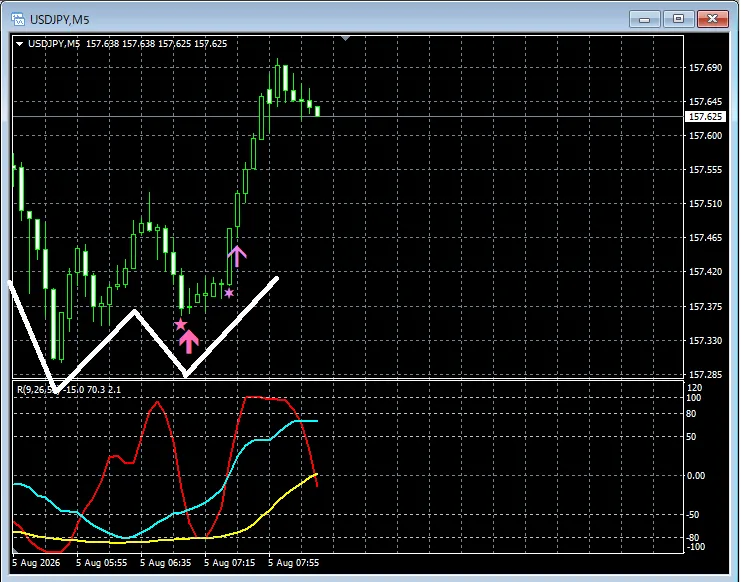This screenshot has width=741, height=582.
Task: Click the 157.420 price axis label
Action: point(706,272)
